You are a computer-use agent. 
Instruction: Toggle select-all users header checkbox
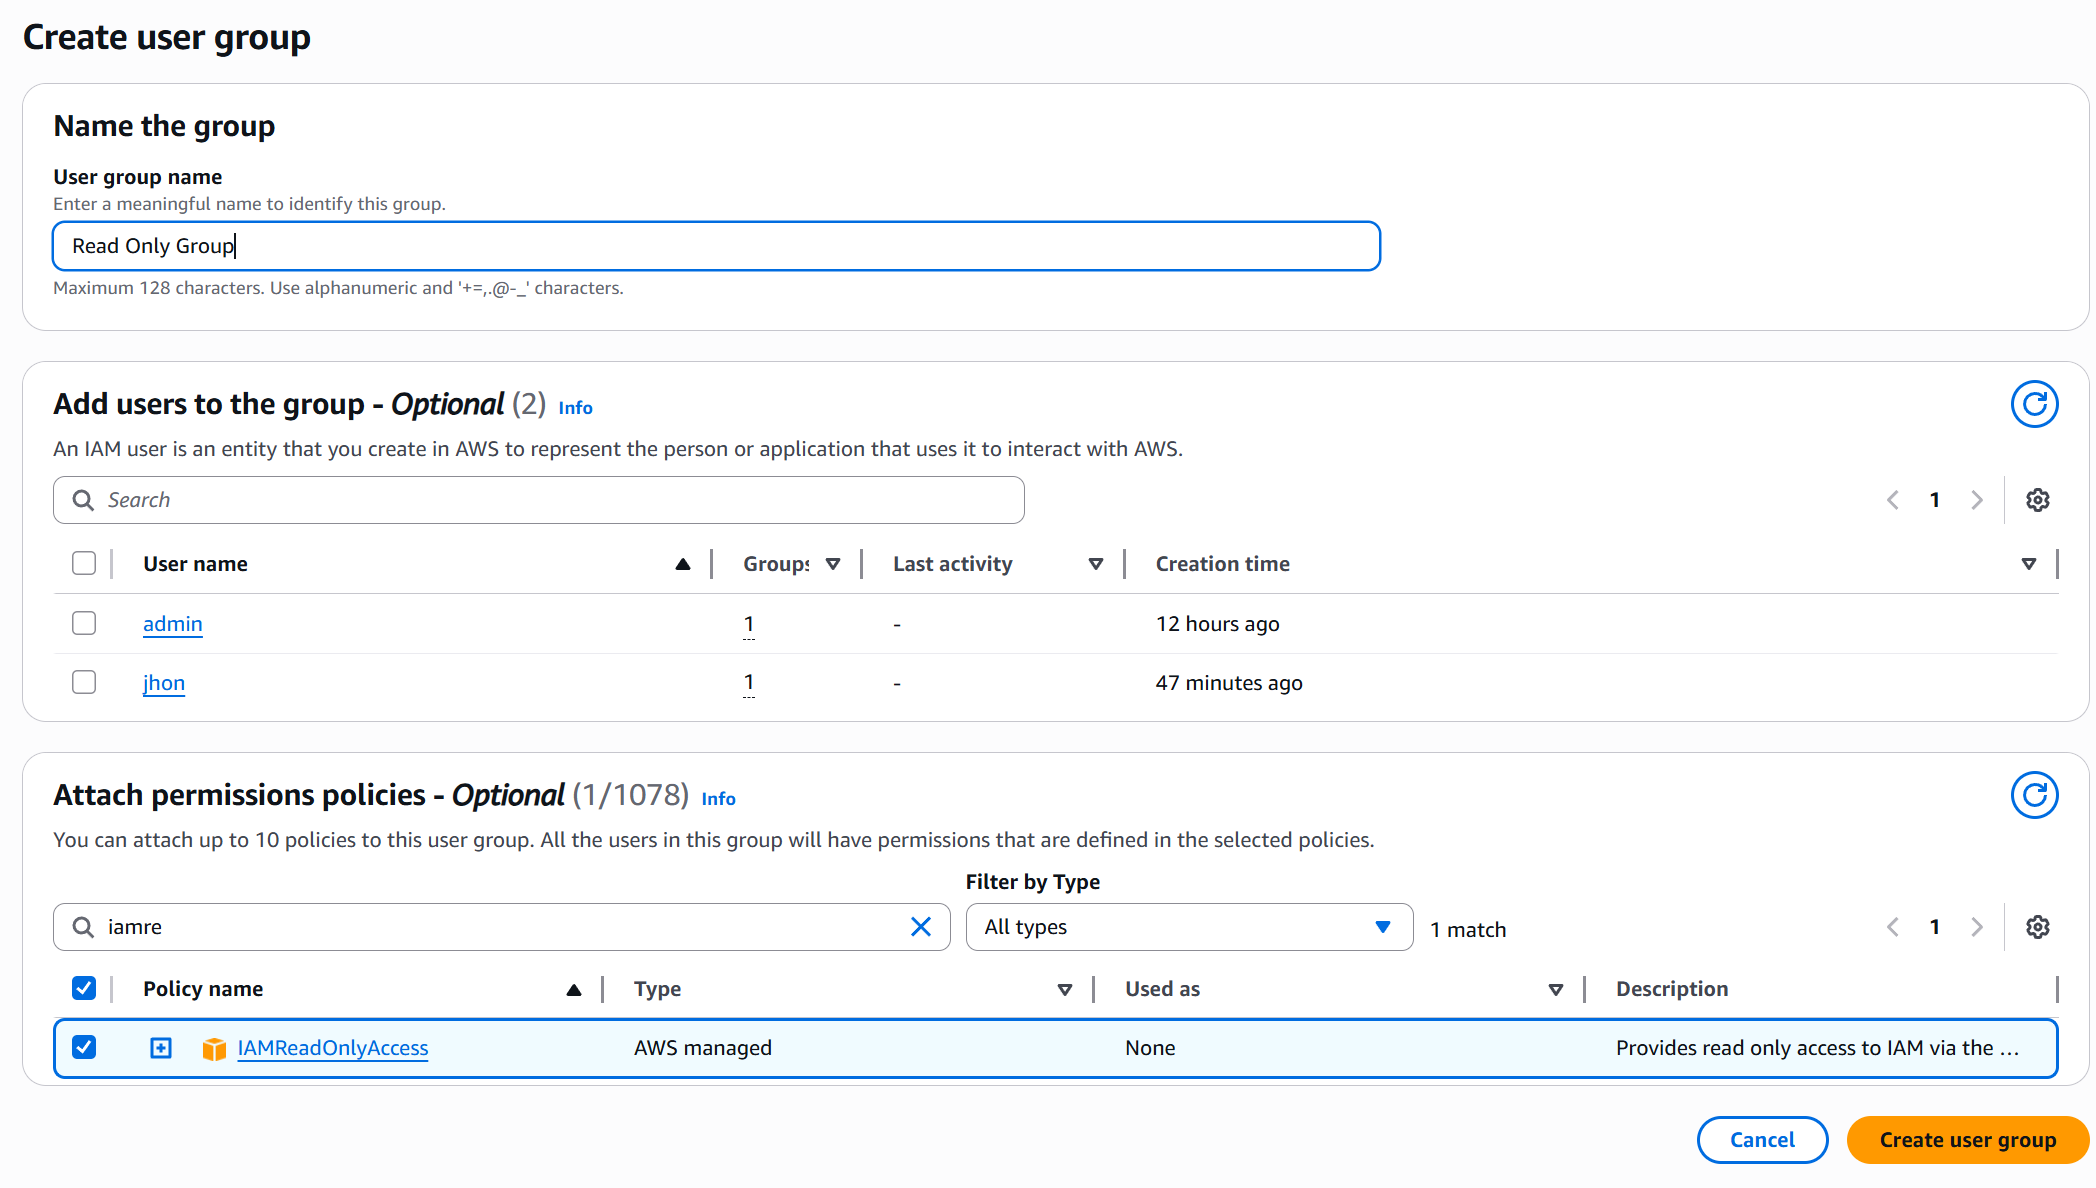(84, 563)
